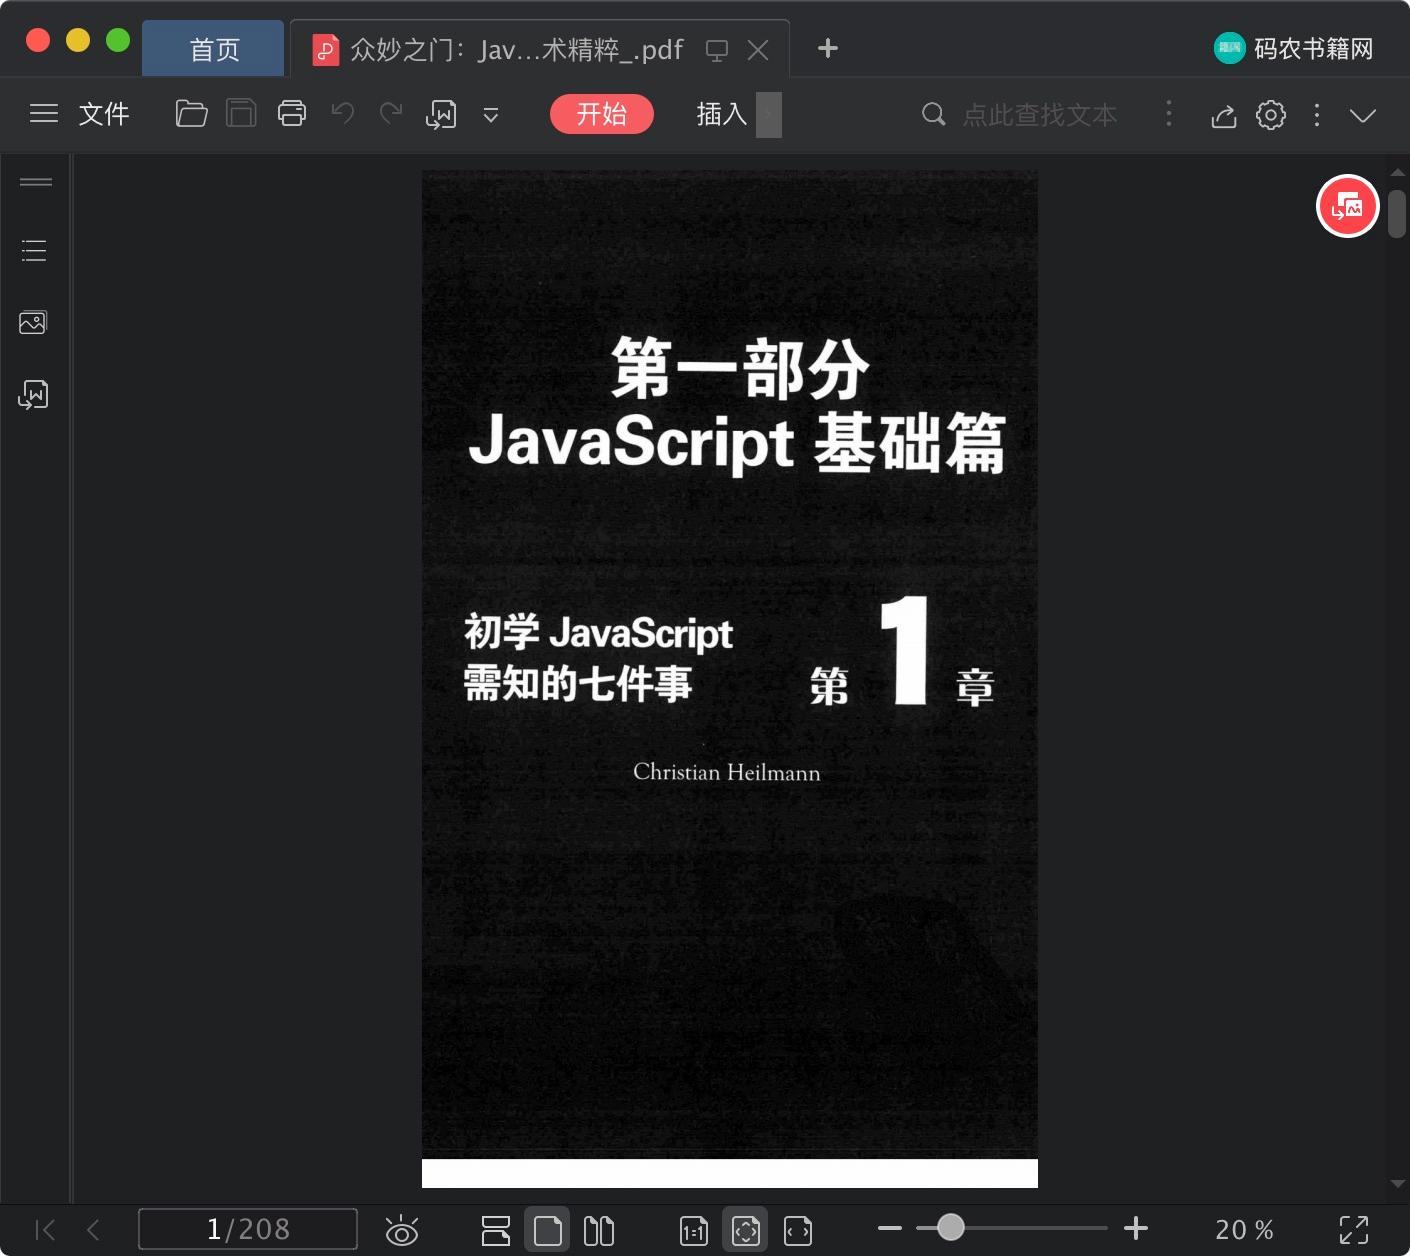Viewport: 1410px width, 1256px height.
Task: Click the zoom slider handle
Action: 951,1227
